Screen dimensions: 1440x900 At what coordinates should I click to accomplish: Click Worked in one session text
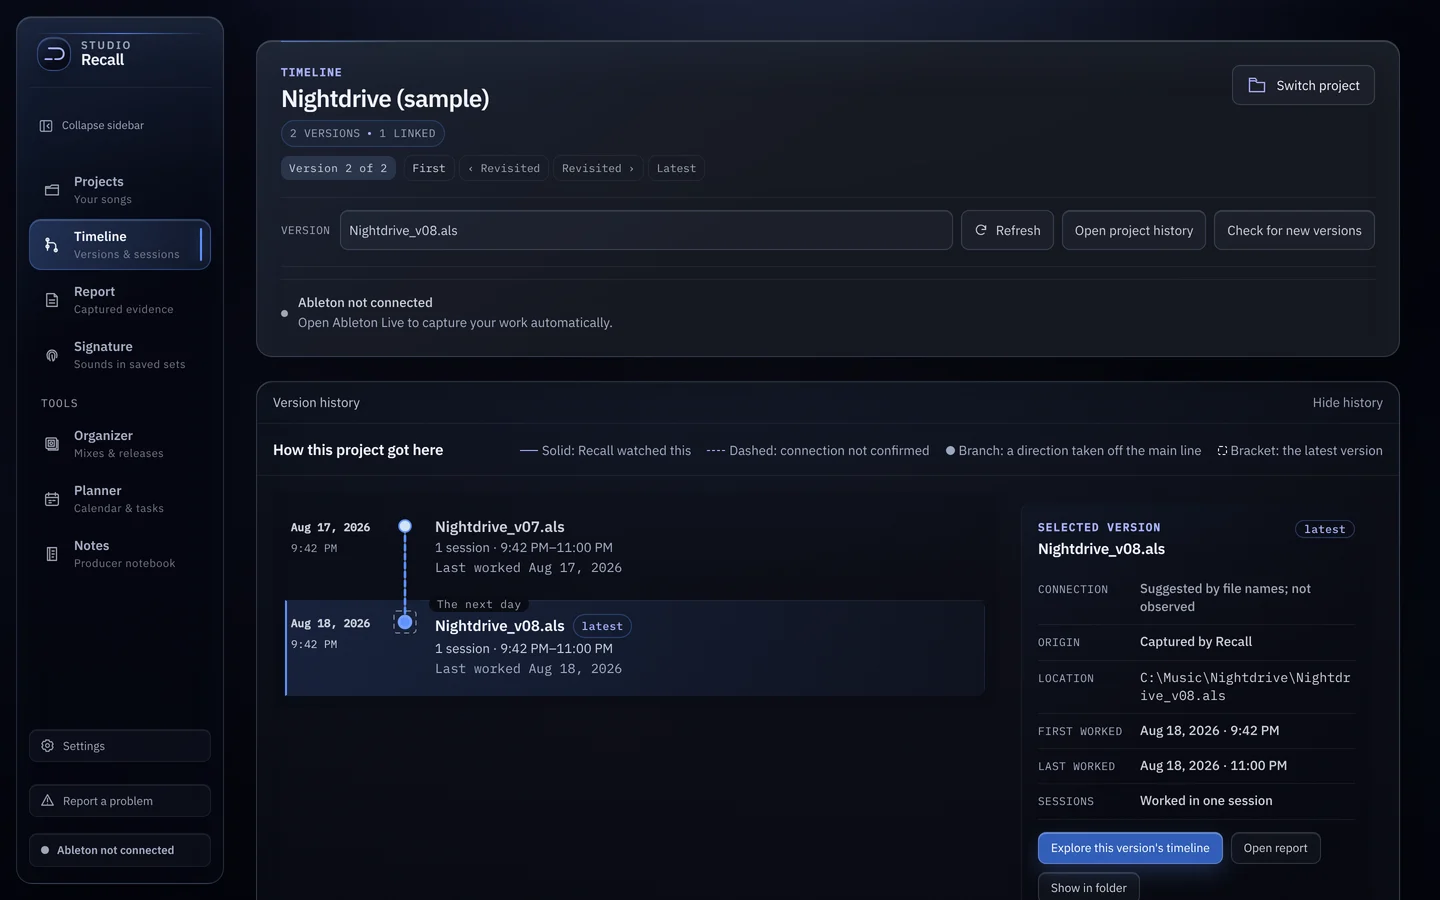(1206, 801)
